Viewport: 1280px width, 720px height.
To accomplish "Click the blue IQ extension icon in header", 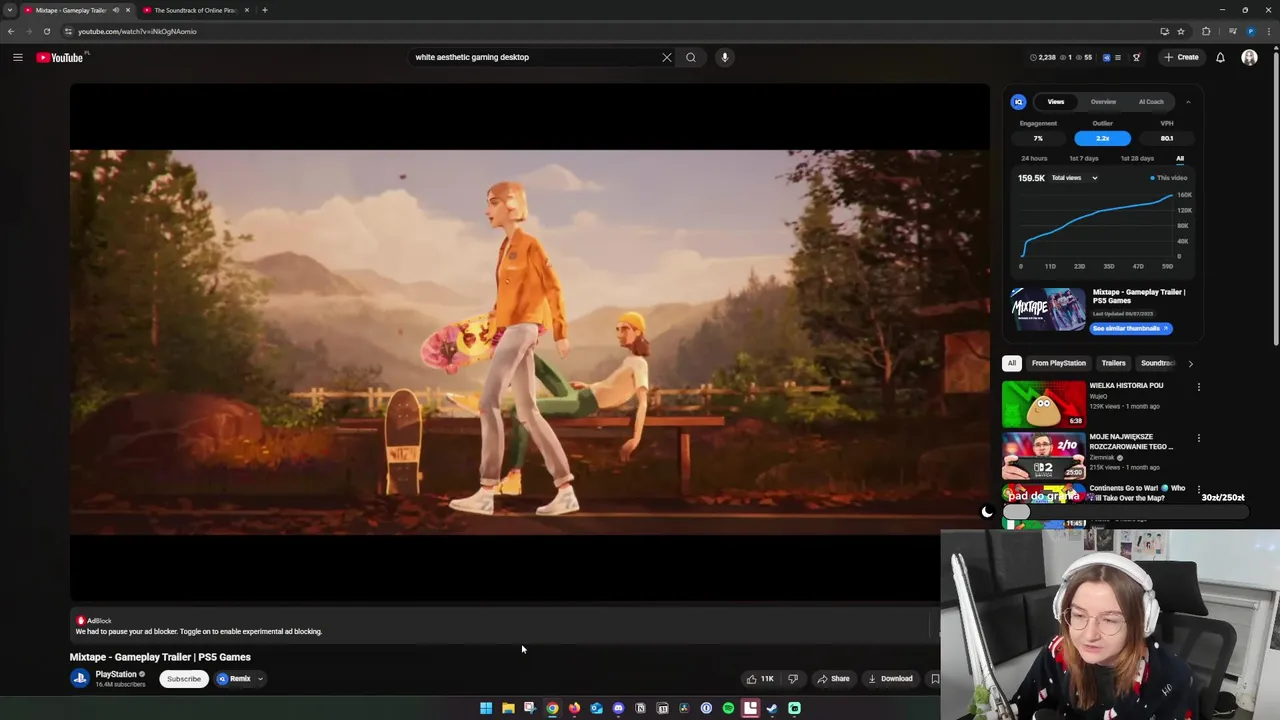I will pos(1106,57).
